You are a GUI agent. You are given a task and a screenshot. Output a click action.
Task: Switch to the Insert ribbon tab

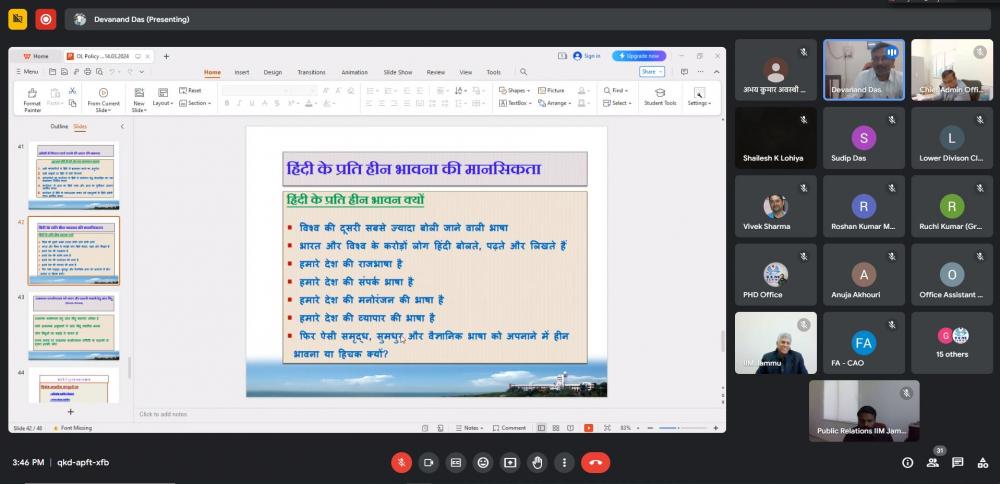coord(242,72)
